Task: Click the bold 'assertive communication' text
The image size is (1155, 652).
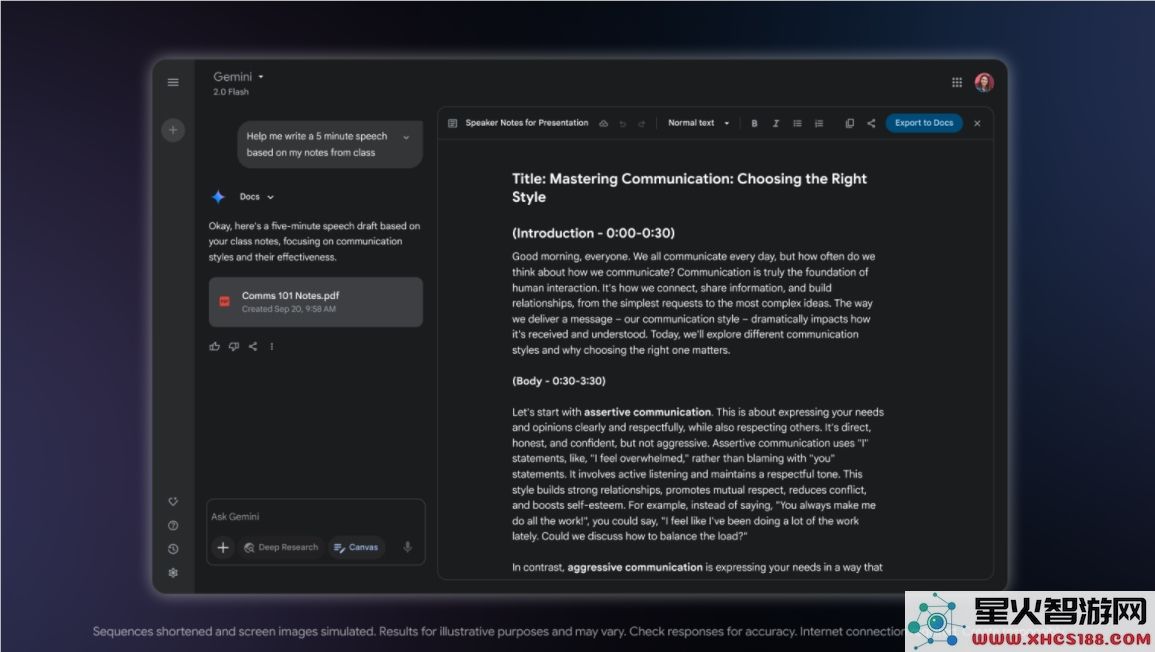Action: click(x=647, y=413)
